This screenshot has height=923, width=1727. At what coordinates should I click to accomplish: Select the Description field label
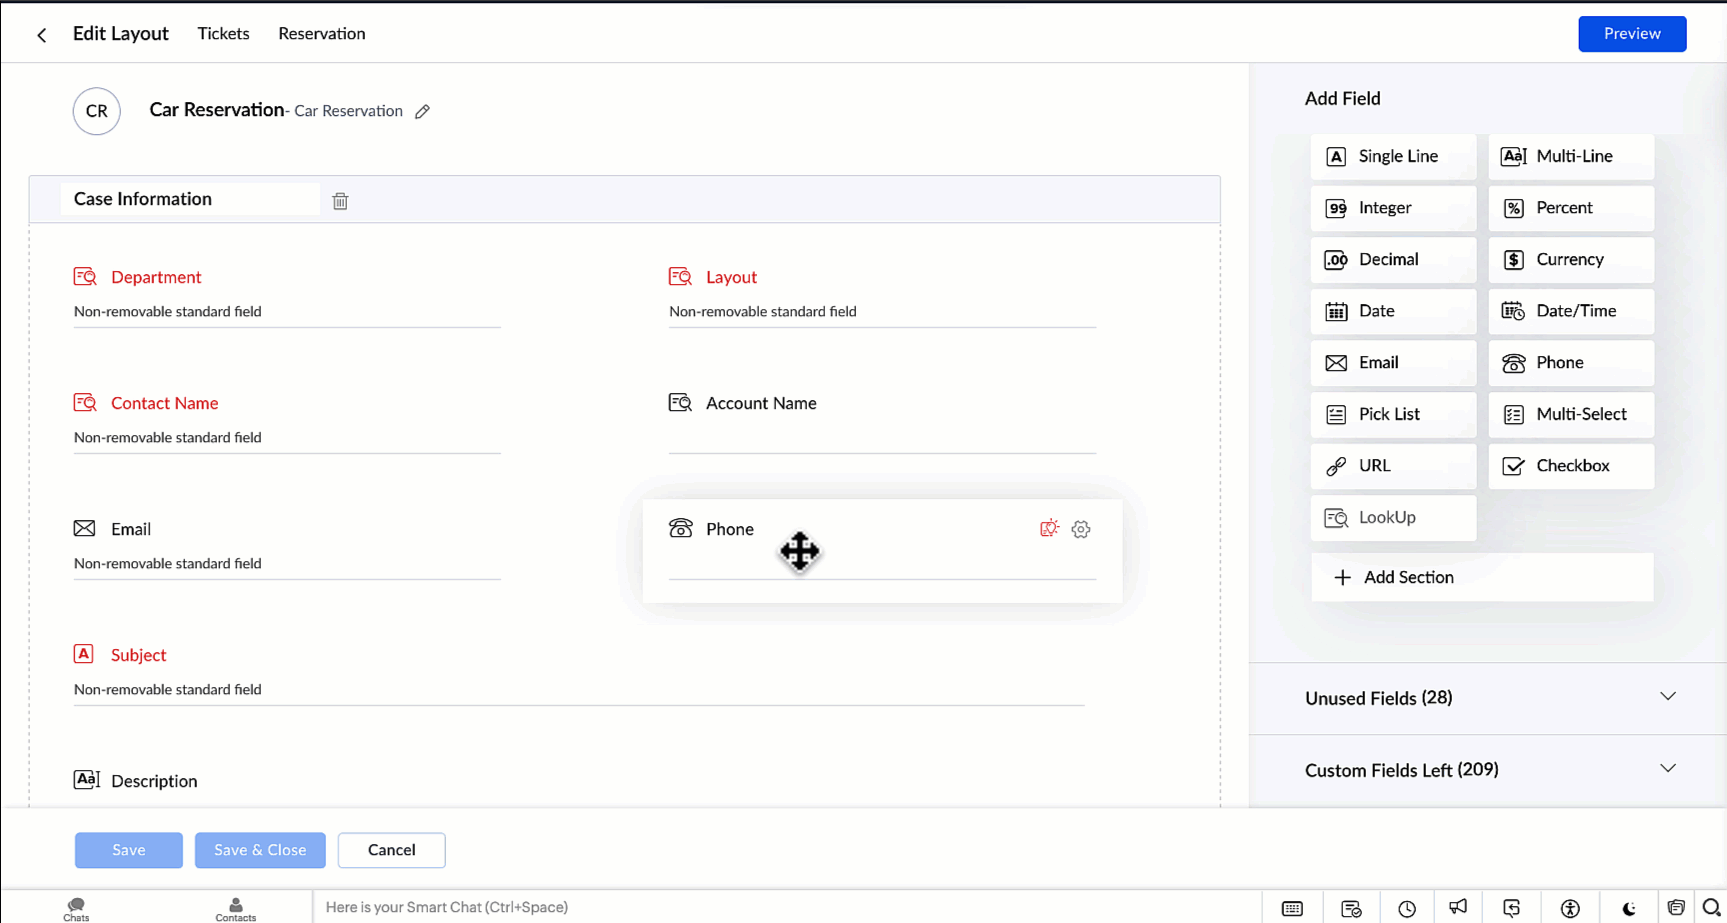154,781
